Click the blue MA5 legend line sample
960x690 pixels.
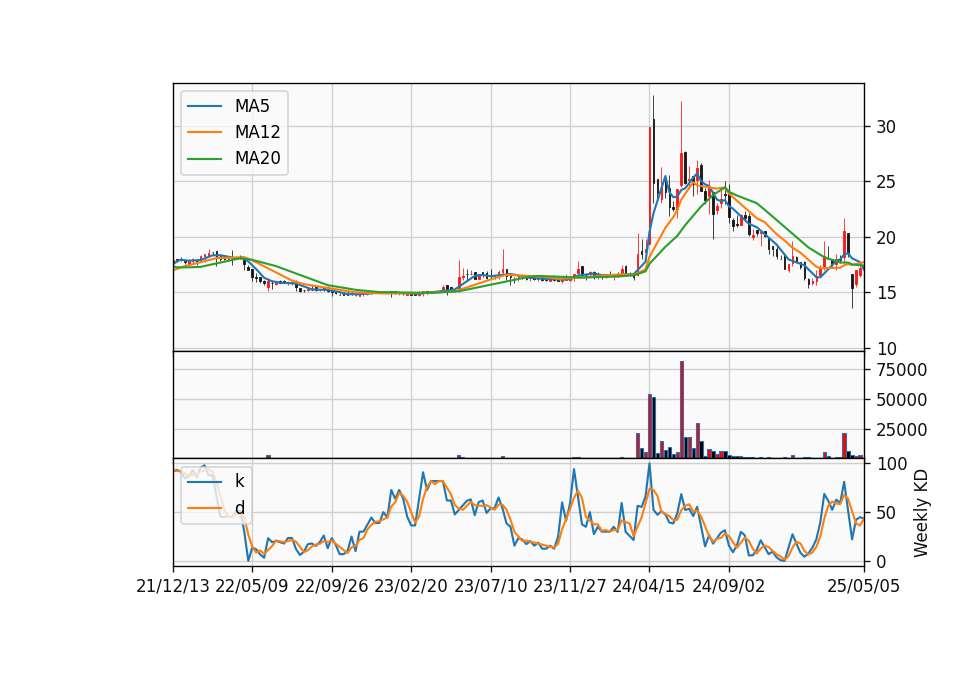204,106
